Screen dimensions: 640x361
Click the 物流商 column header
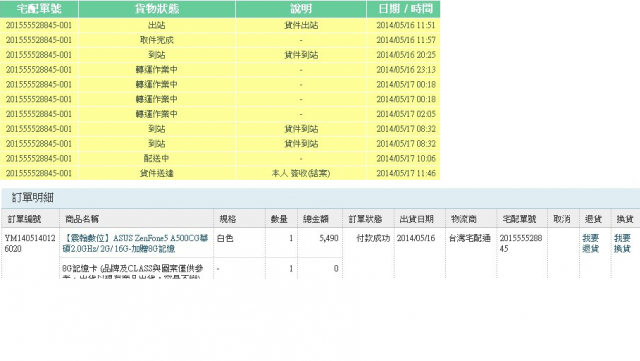pyautogui.click(x=464, y=219)
